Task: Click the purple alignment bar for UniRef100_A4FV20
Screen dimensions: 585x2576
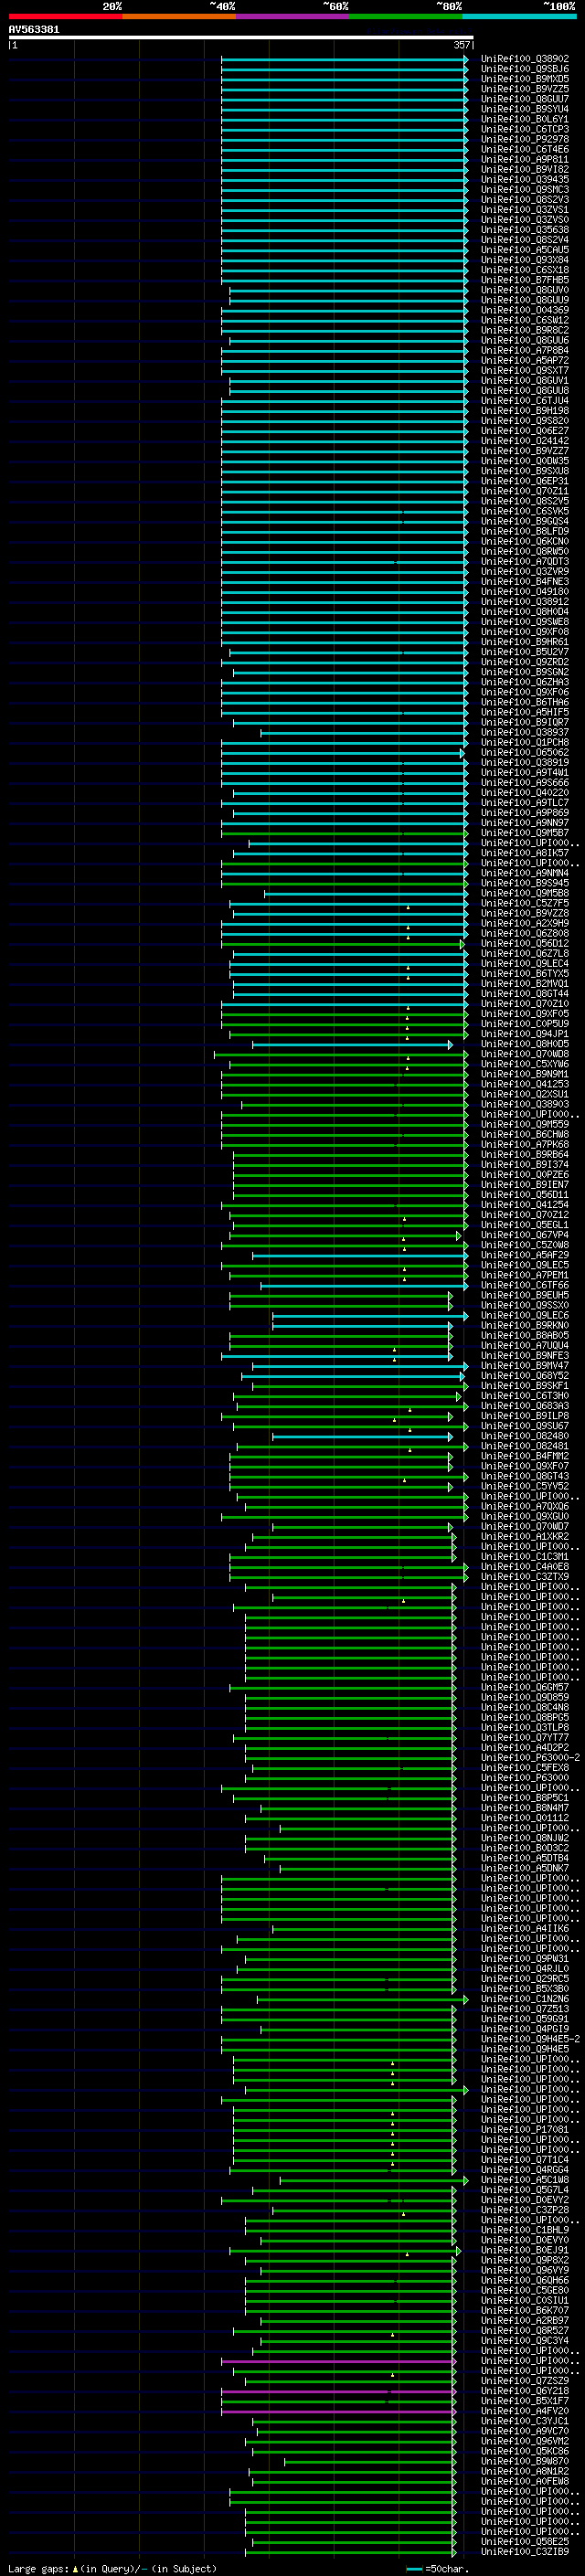Action: pyautogui.click(x=338, y=2411)
